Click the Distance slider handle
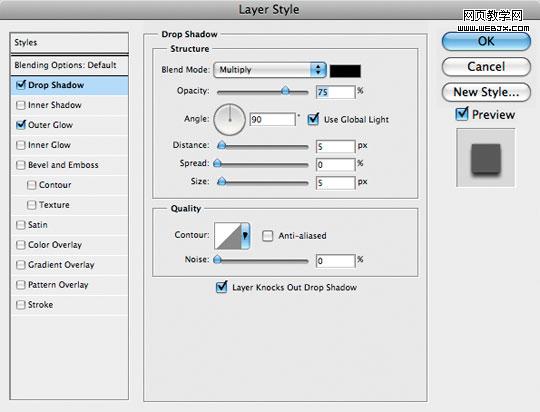This screenshot has height=412, width=540. [222, 145]
